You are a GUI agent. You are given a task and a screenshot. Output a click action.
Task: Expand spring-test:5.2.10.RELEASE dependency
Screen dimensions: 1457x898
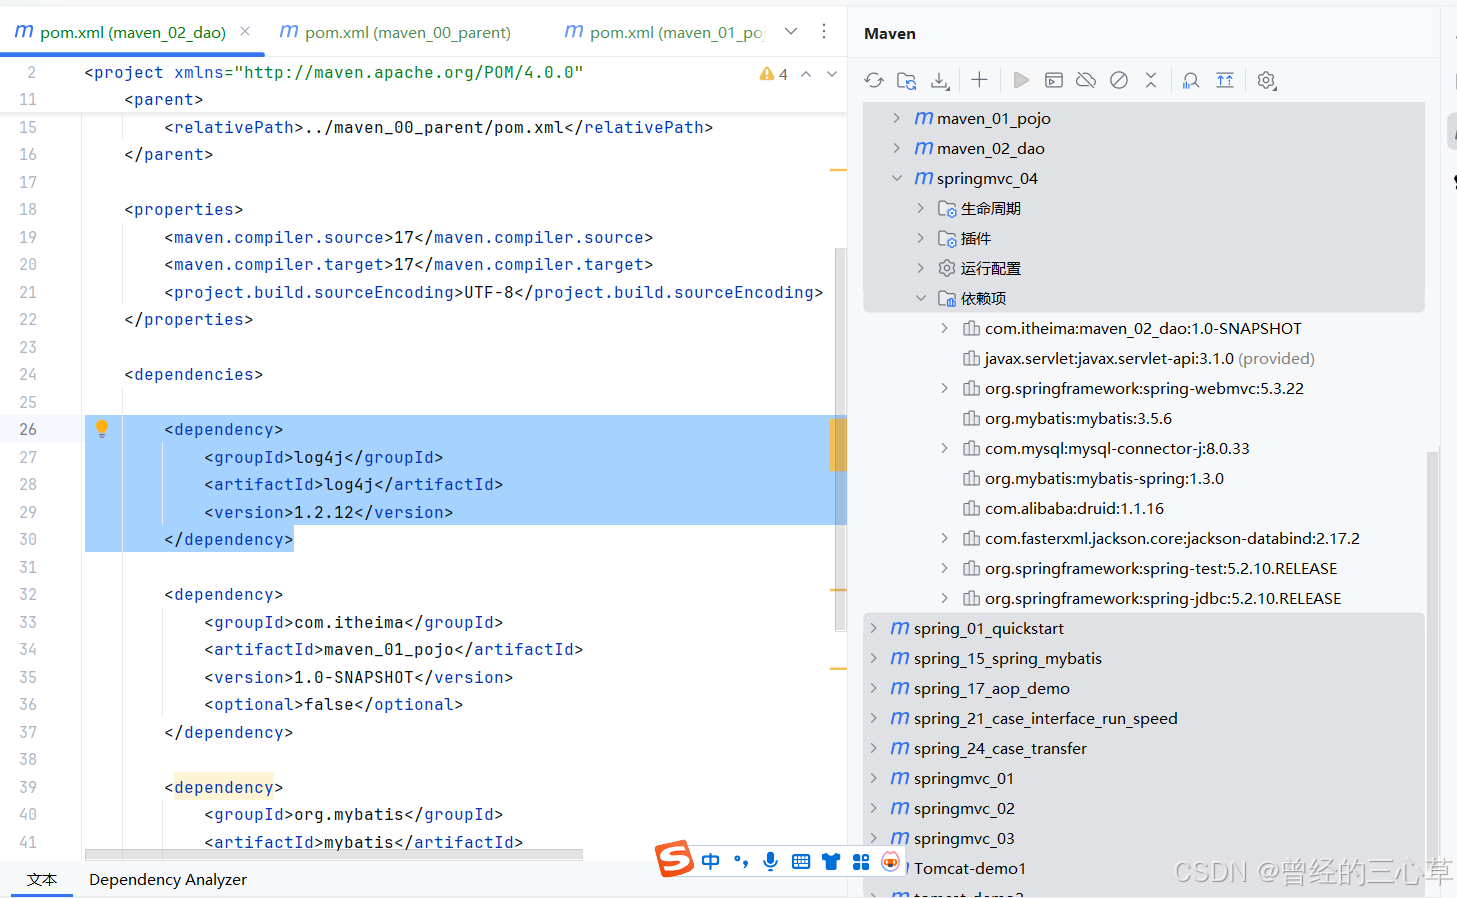pos(945,568)
